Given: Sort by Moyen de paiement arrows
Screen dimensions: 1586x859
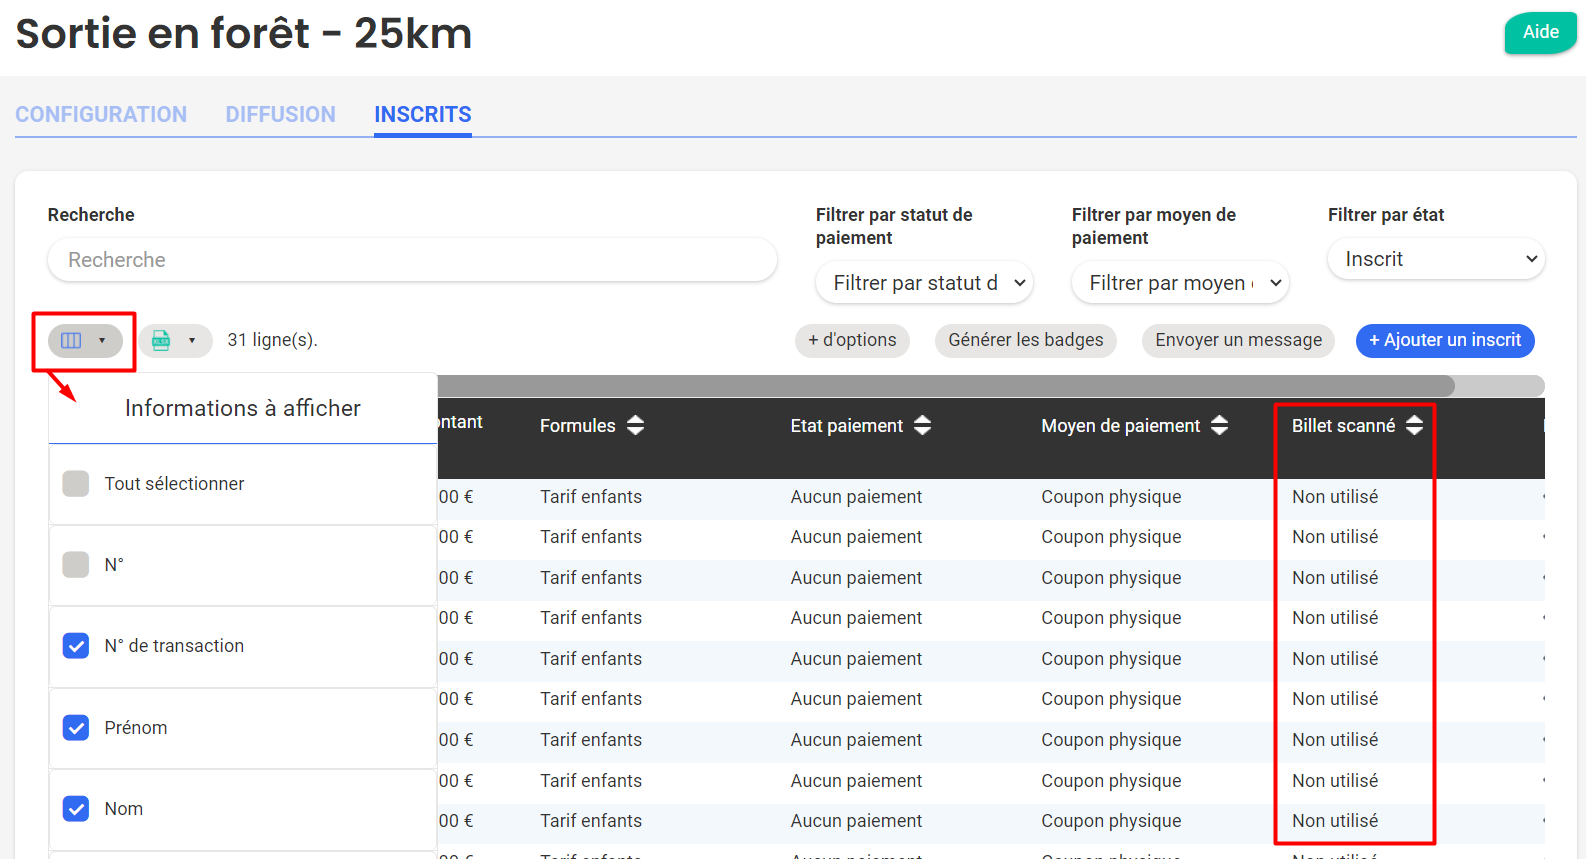Looking at the screenshot, I should tap(1219, 426).
